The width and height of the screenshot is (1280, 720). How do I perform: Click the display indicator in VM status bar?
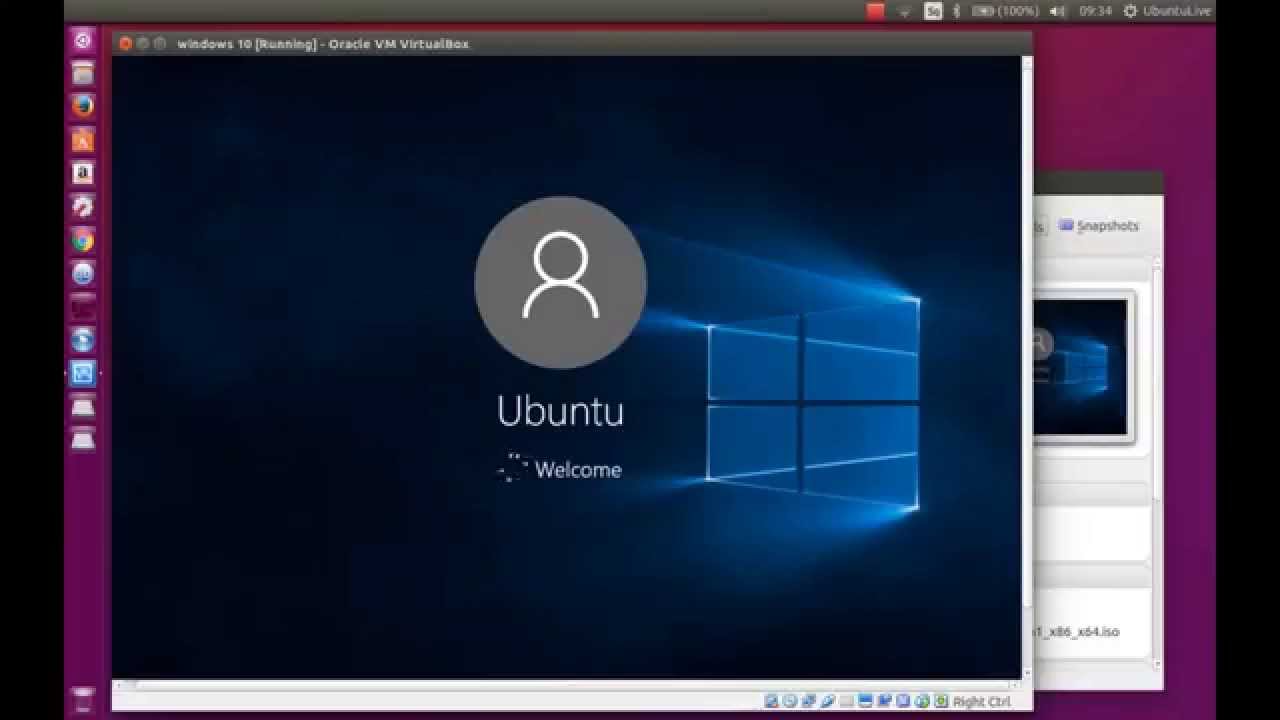[865, 701]
